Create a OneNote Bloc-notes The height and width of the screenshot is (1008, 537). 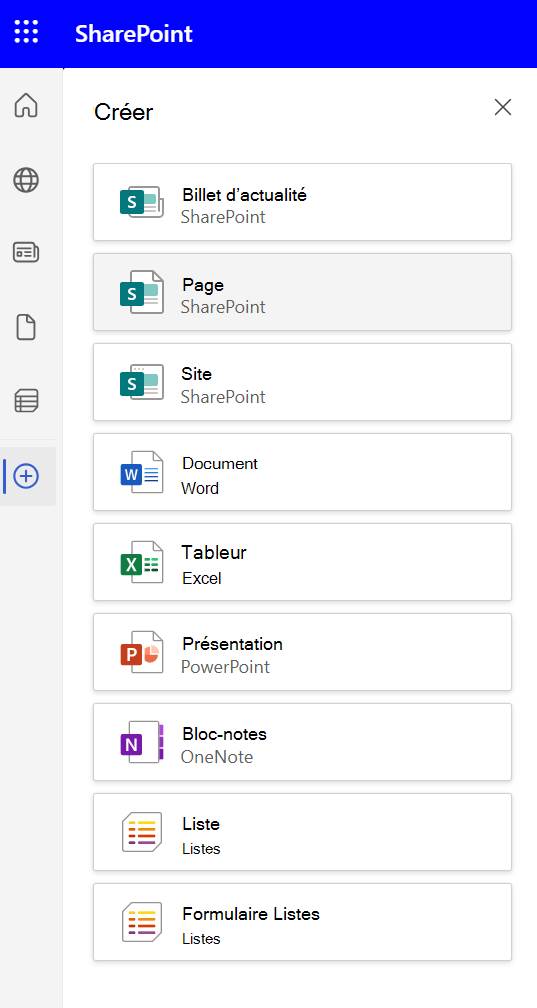pyautogui.click(x=302, y=742)
